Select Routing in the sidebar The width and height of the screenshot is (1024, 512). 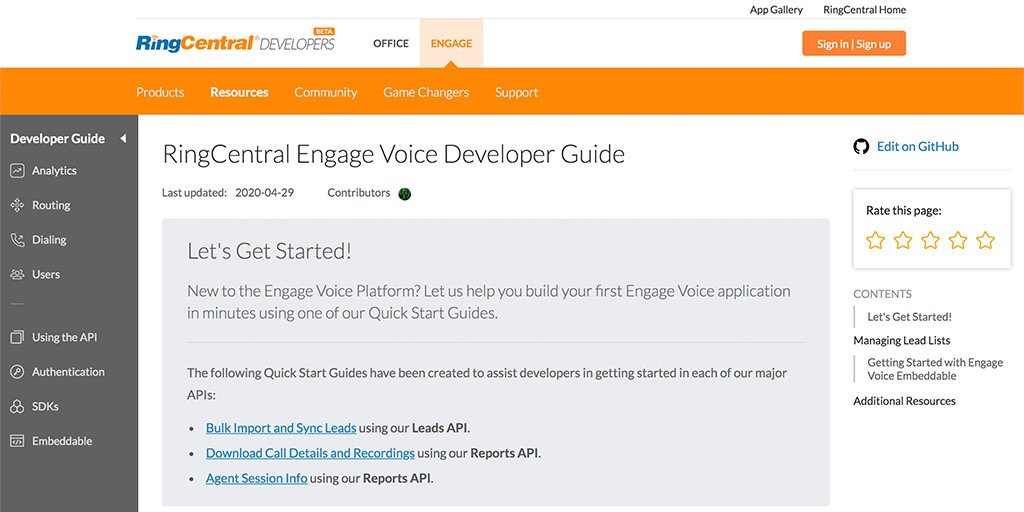(51, 205)
